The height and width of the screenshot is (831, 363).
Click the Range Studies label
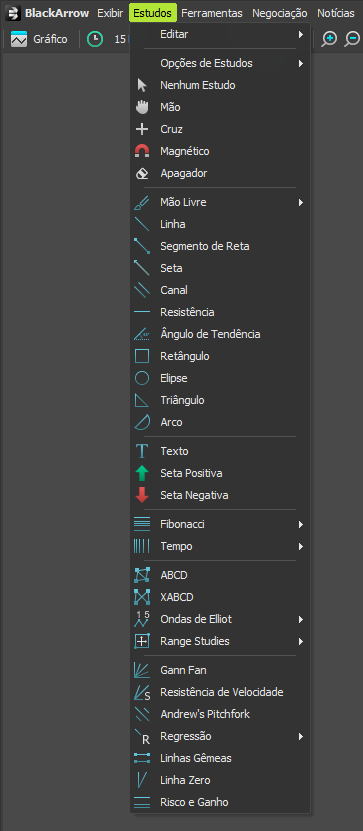(195, 641)
